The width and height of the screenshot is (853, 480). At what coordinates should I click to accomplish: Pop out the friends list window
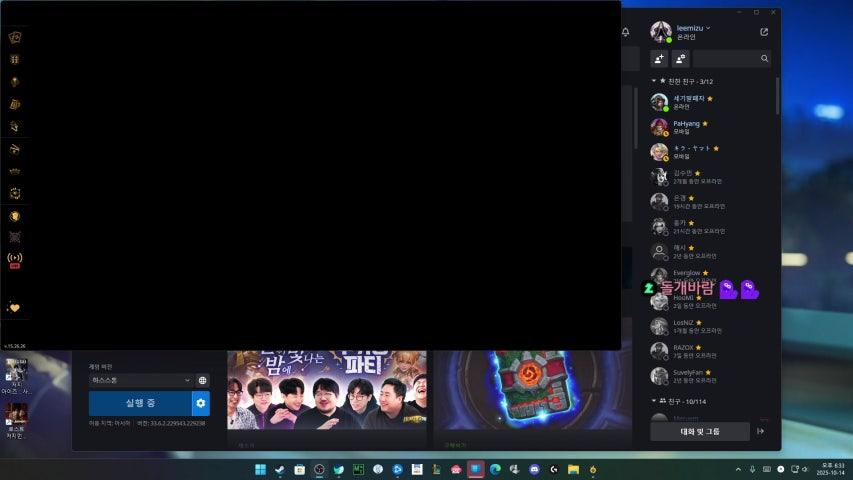(764, 32)
